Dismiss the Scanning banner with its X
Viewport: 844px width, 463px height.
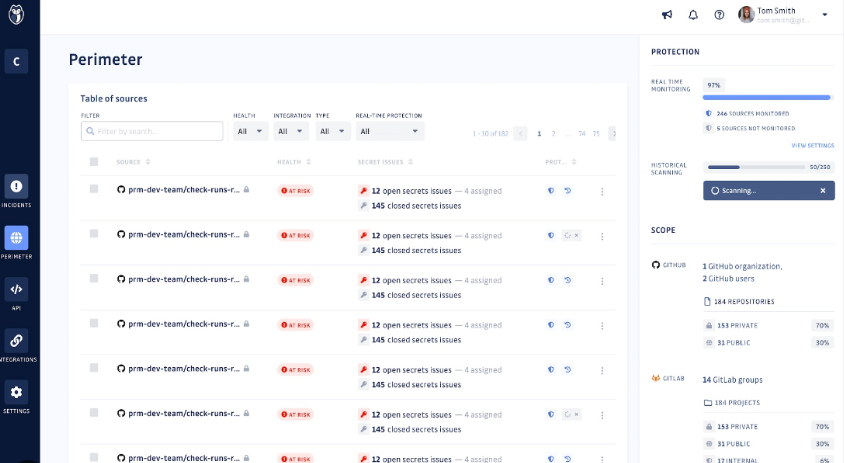(x=822, y=191)
